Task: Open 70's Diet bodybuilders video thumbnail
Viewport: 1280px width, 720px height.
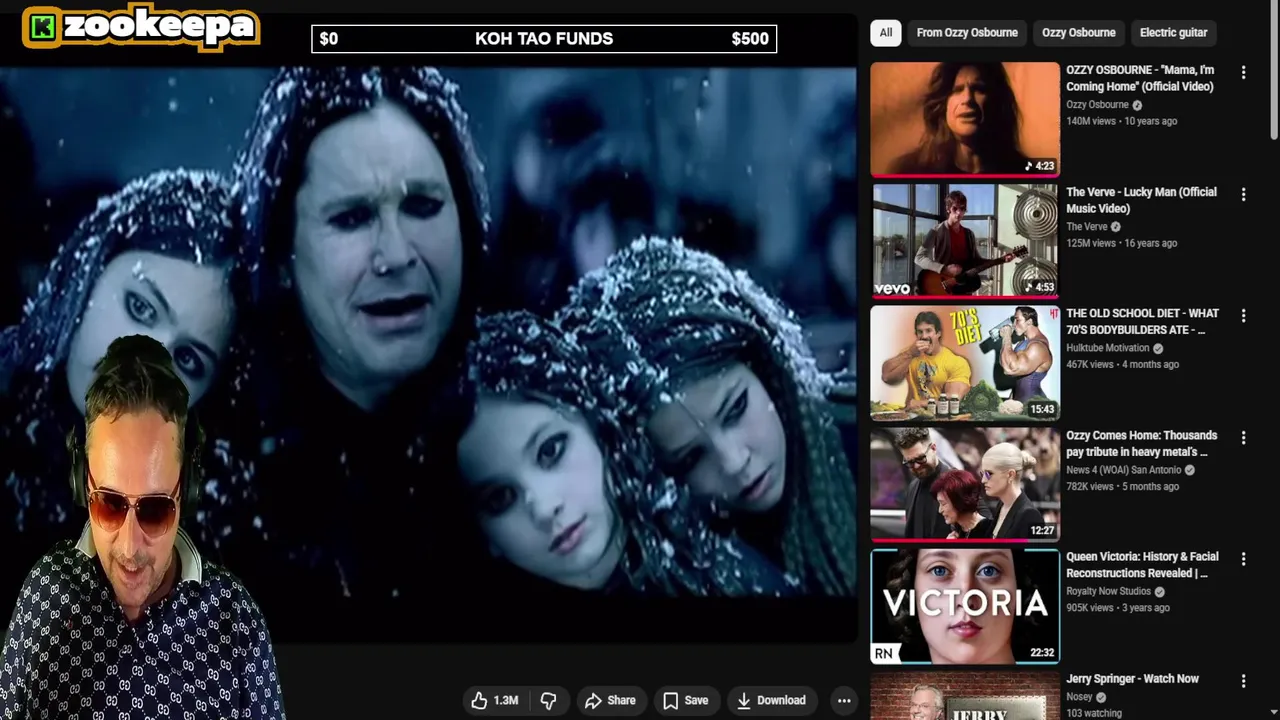Action: pyautogui.click(x=965, y=362)
